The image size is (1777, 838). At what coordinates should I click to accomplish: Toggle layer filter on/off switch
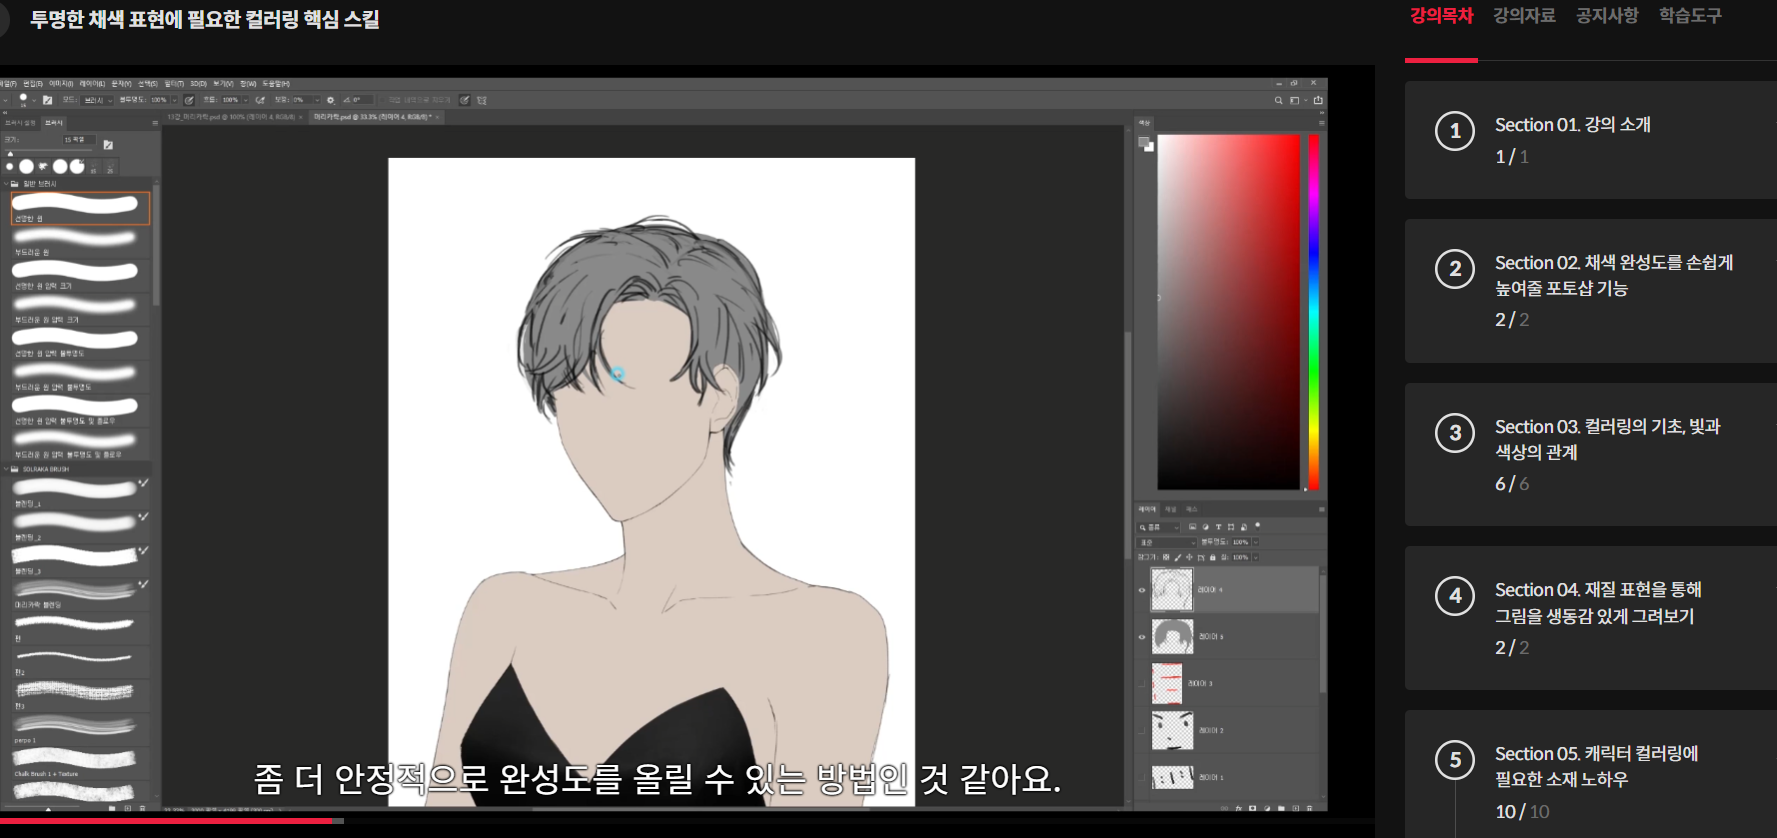(1257, 526)
